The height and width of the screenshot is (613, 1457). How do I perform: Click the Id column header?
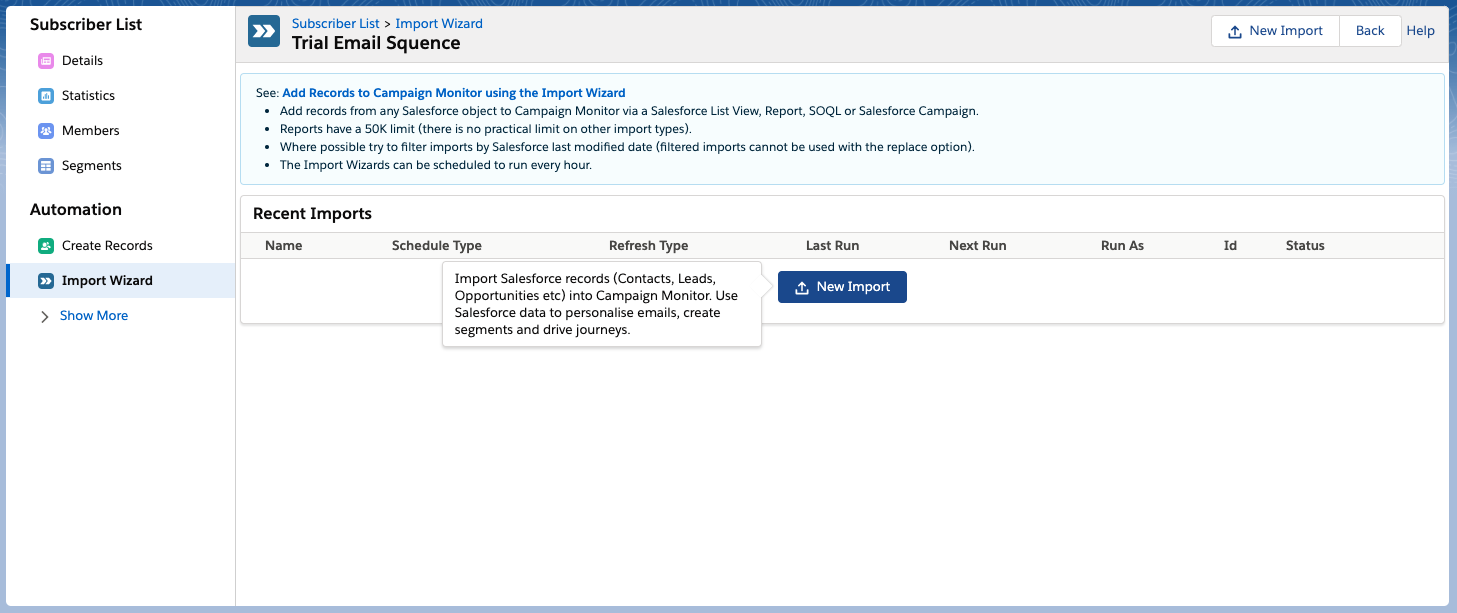(x=1230, y=246)
